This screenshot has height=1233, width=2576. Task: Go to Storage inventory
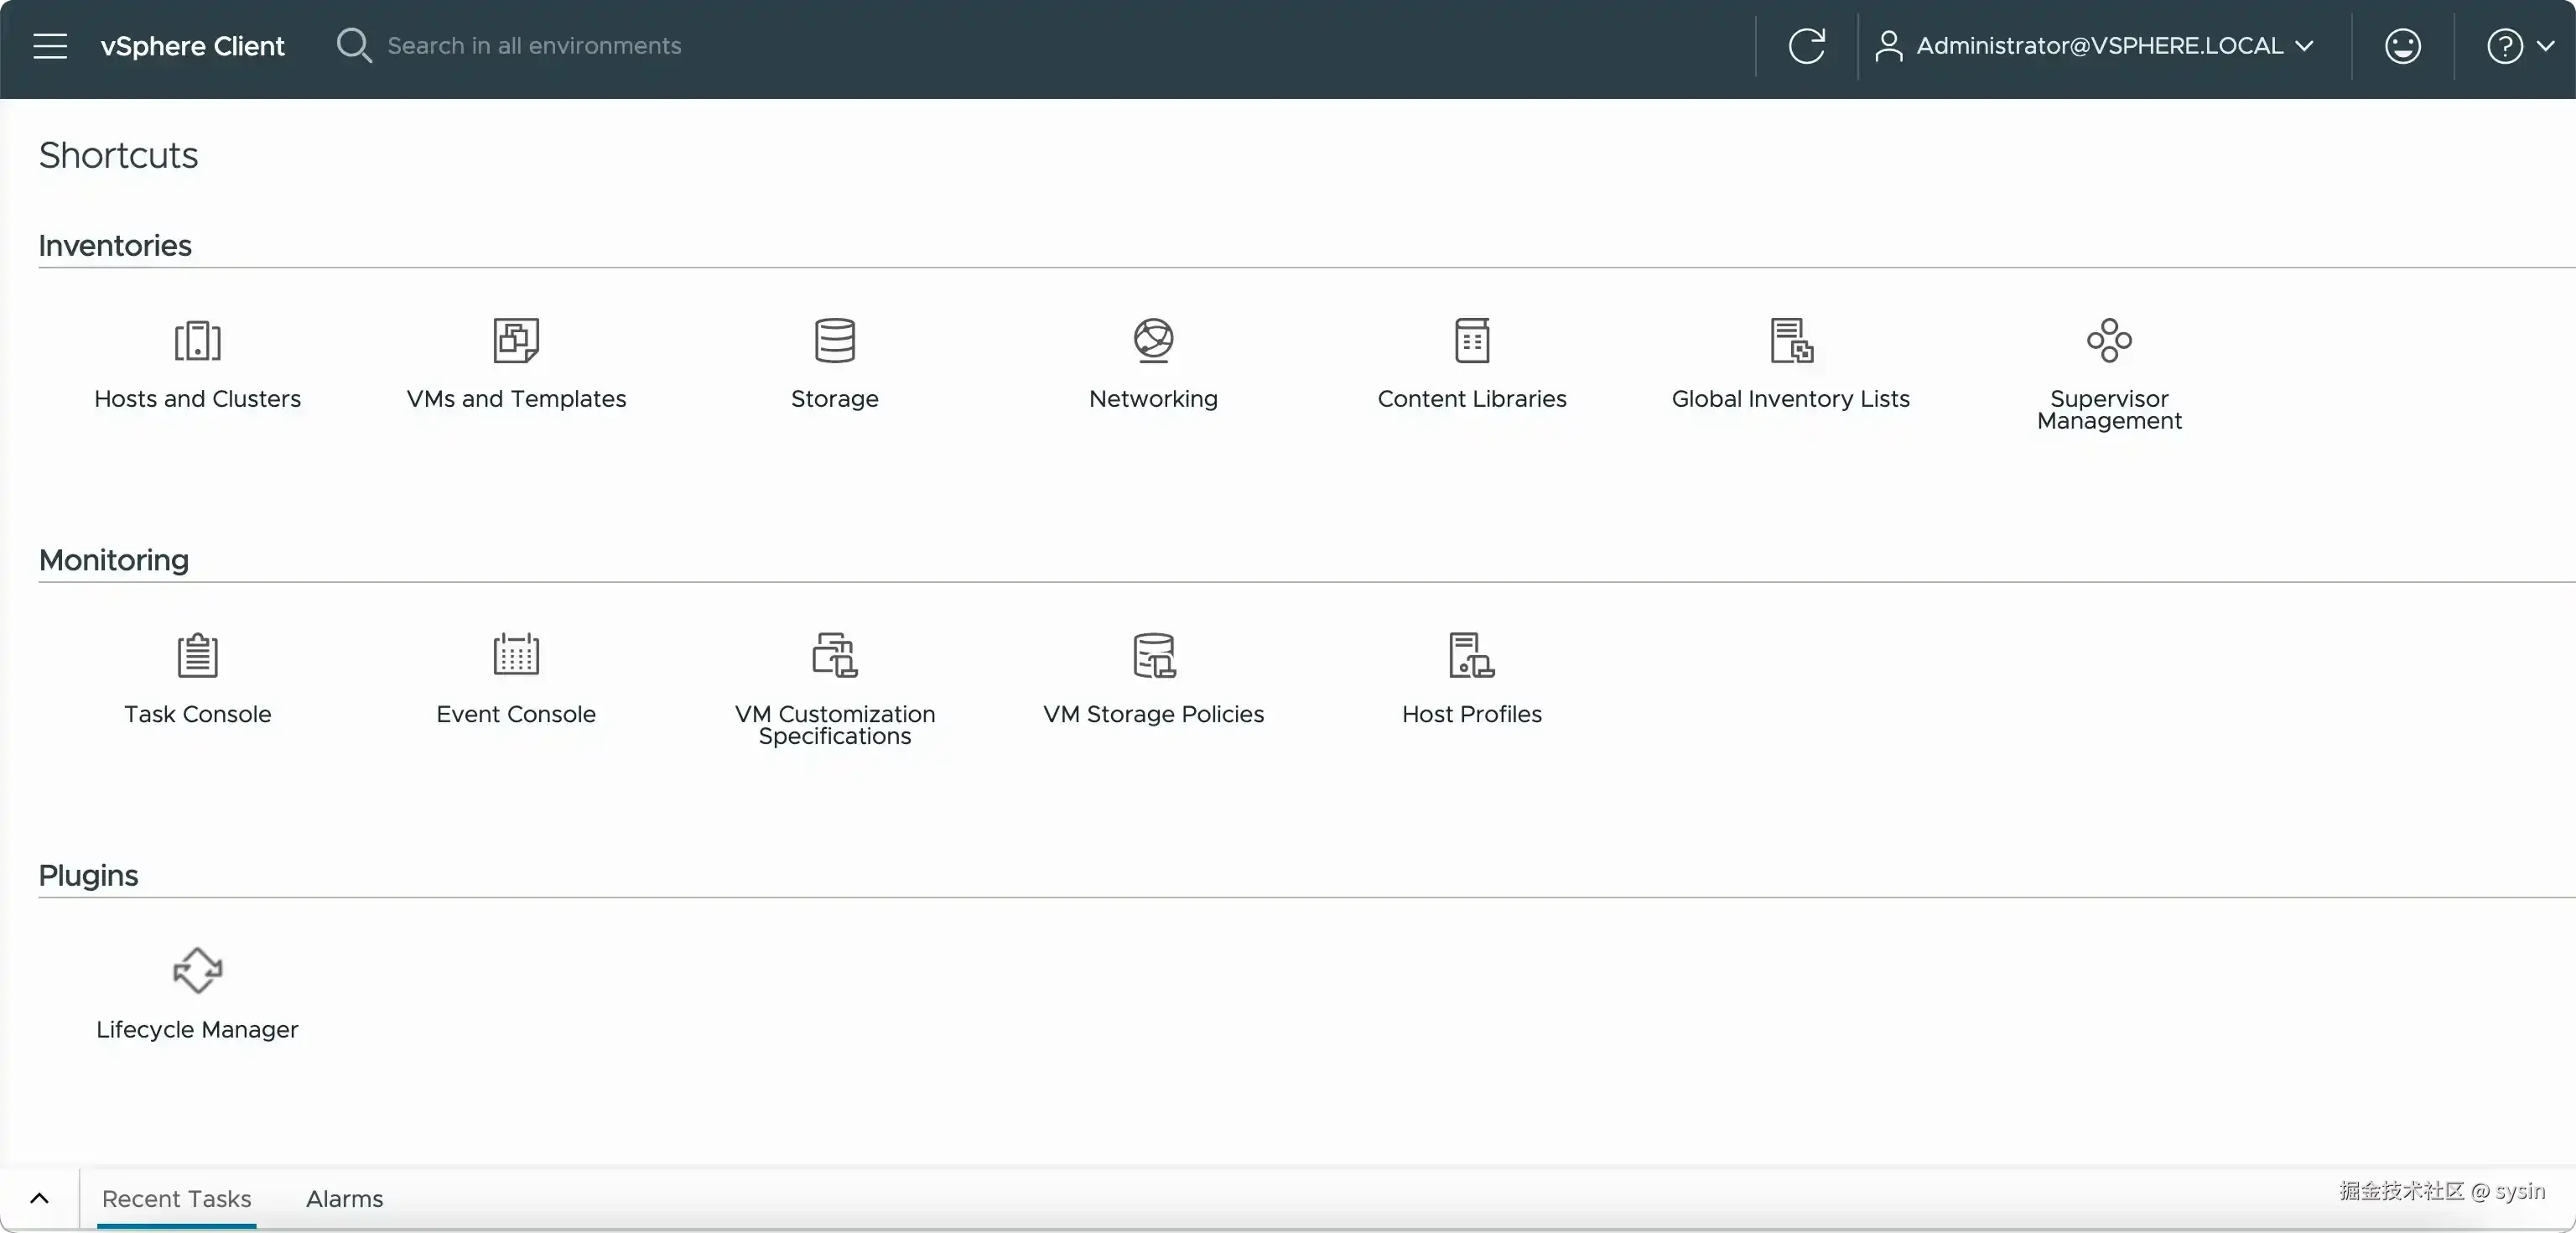click(834, 342)
